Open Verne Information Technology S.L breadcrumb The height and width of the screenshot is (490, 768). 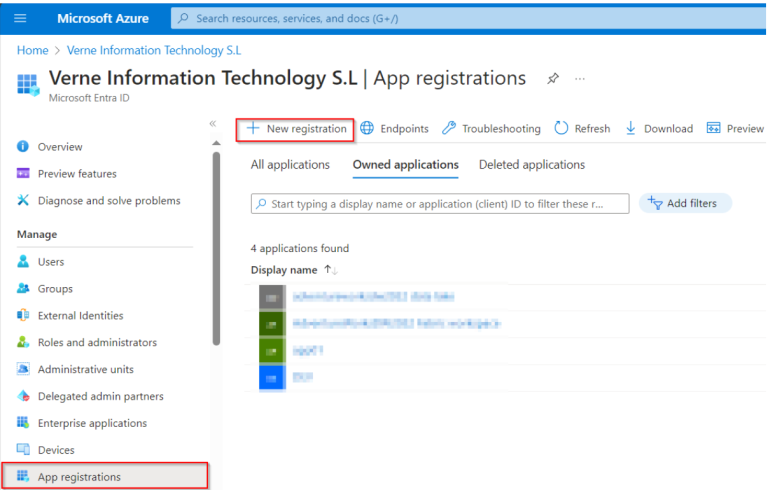(x=154, y=50)
